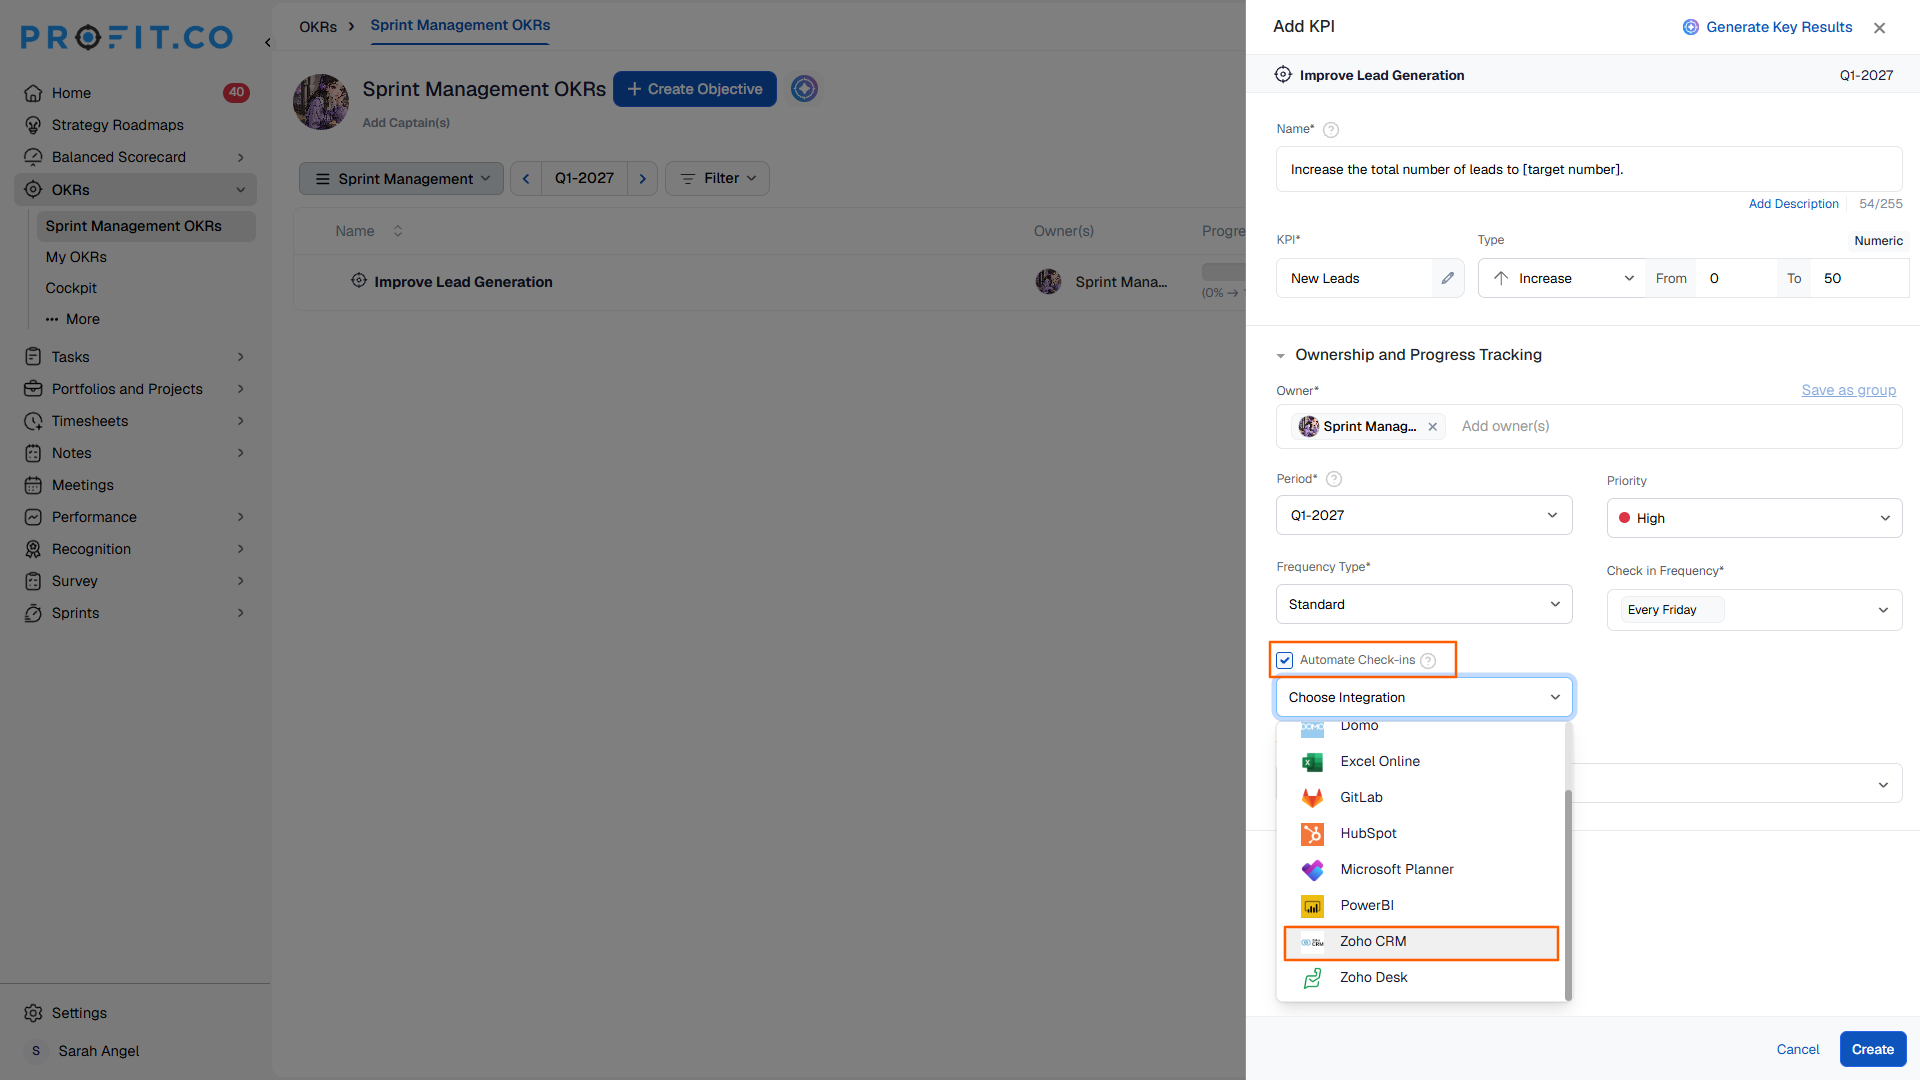Open Frequency Type Standard dropdown
Screen dimensions: 1920x1080
(1424, 604)
